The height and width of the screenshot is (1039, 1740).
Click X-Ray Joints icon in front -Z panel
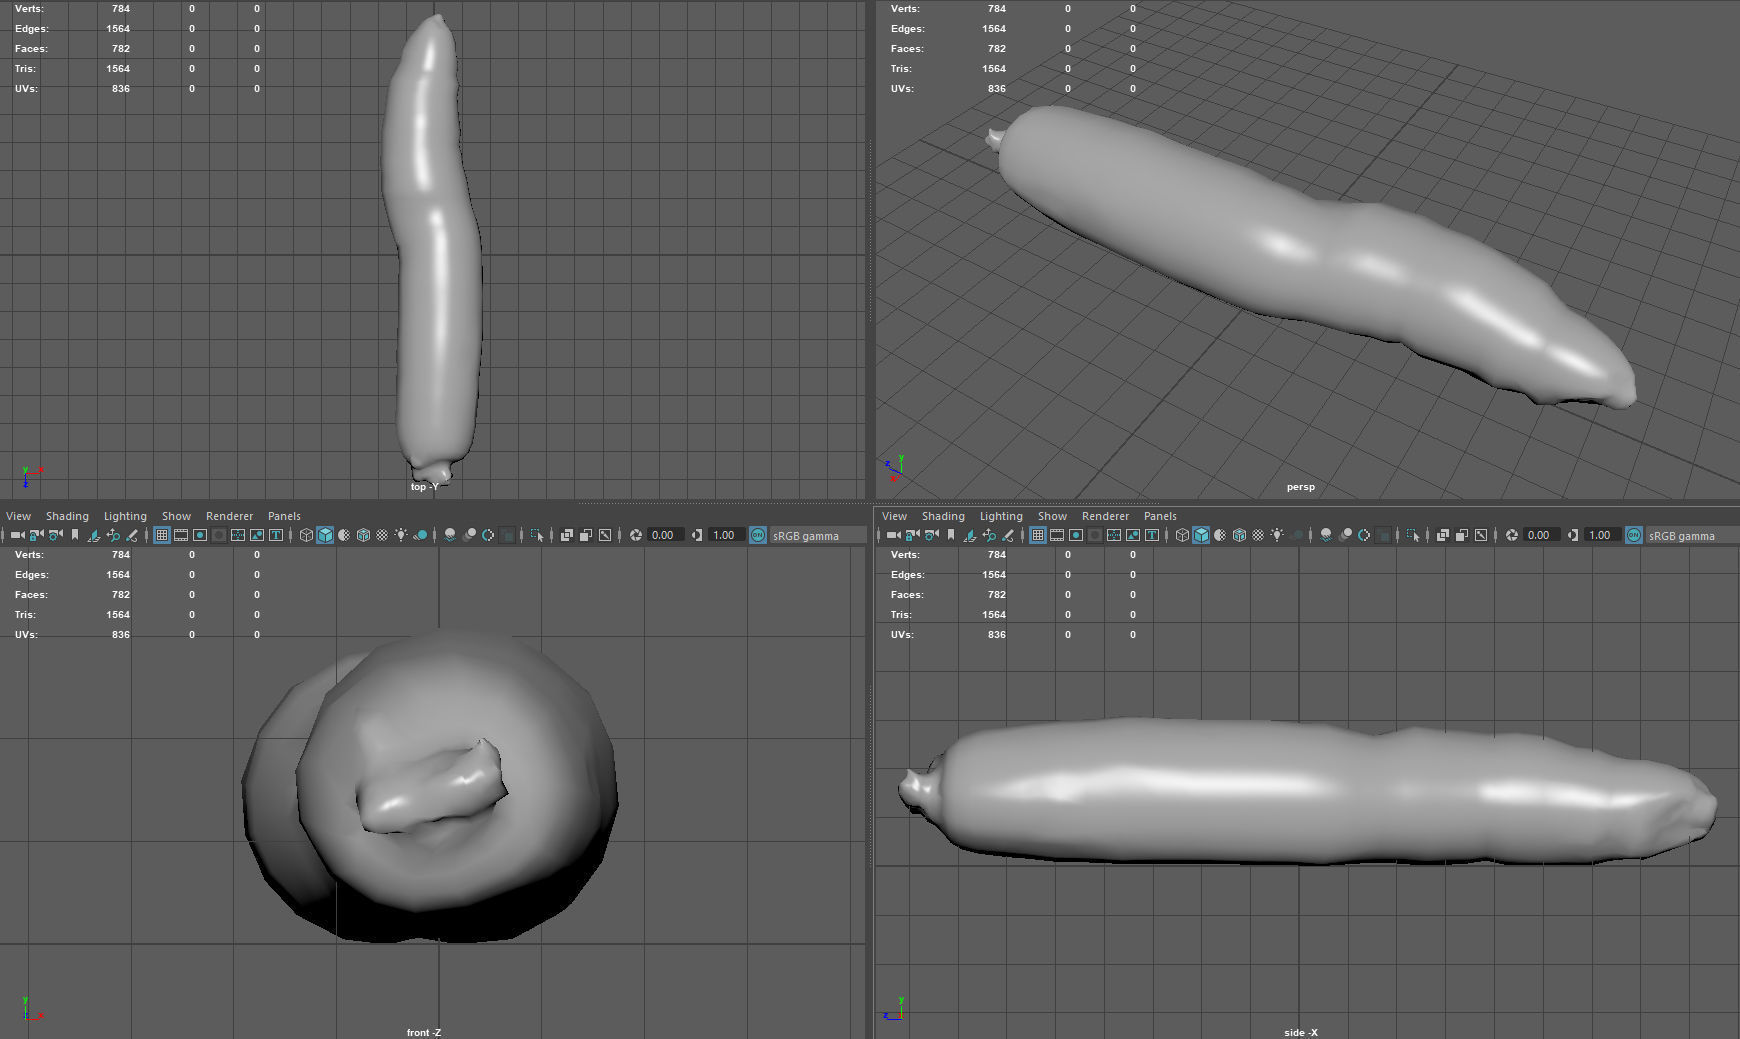click(x=605, y=535)
